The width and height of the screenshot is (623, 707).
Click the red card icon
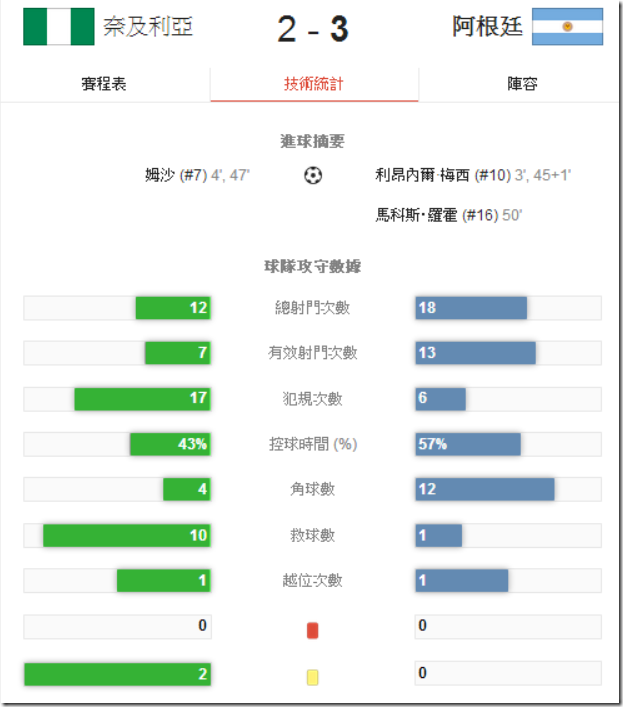pyautogui.click(x=312, y=630)
